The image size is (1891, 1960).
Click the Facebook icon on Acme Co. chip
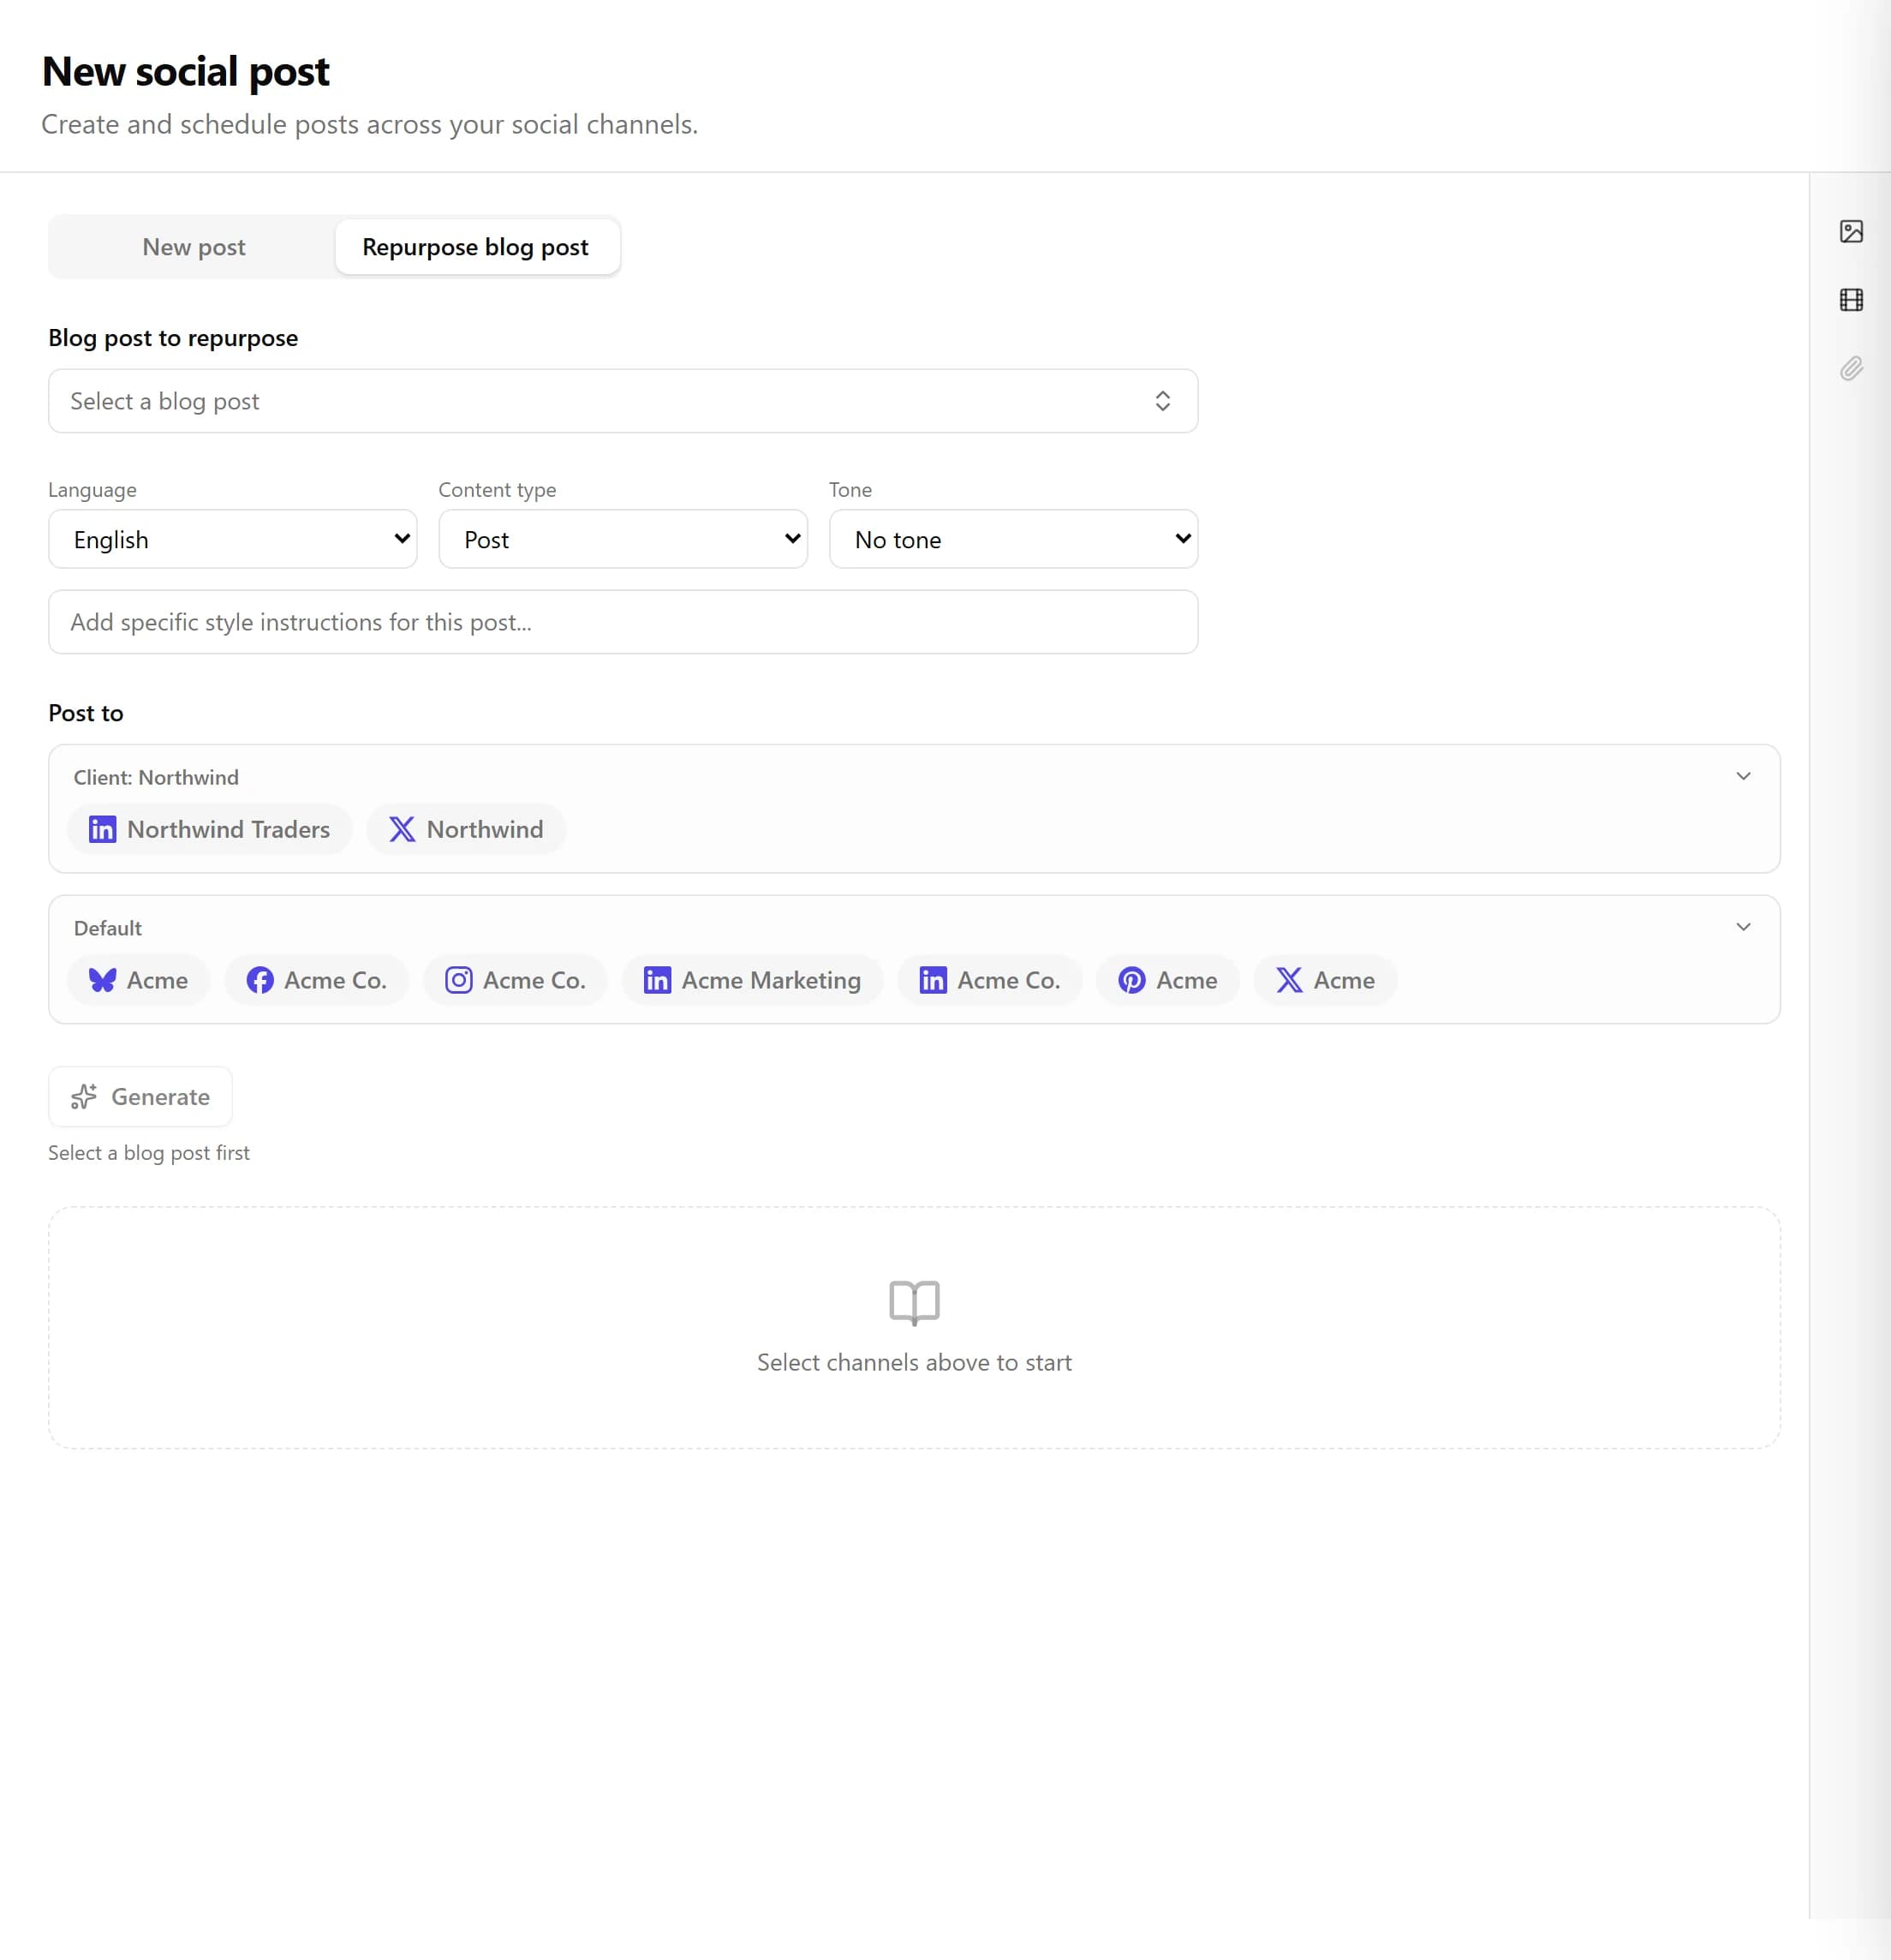(260, 980)
